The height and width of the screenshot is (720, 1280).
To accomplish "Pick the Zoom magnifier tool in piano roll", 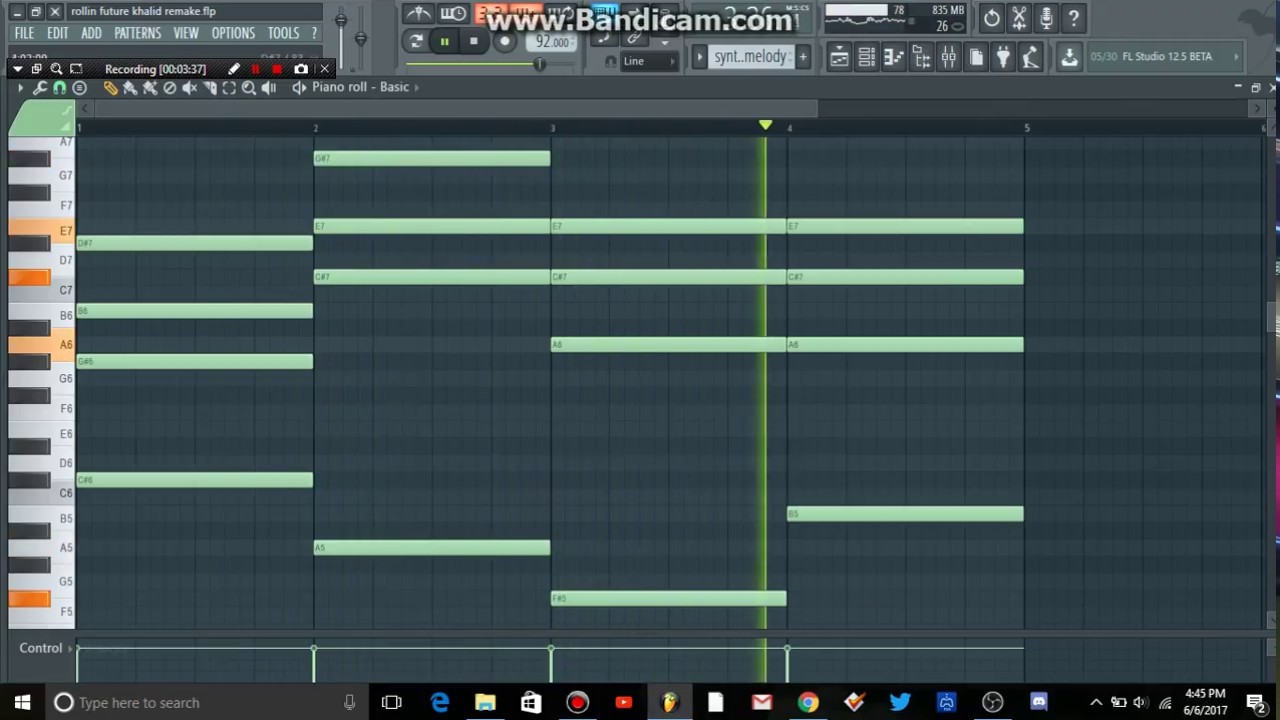I will 249,88.
